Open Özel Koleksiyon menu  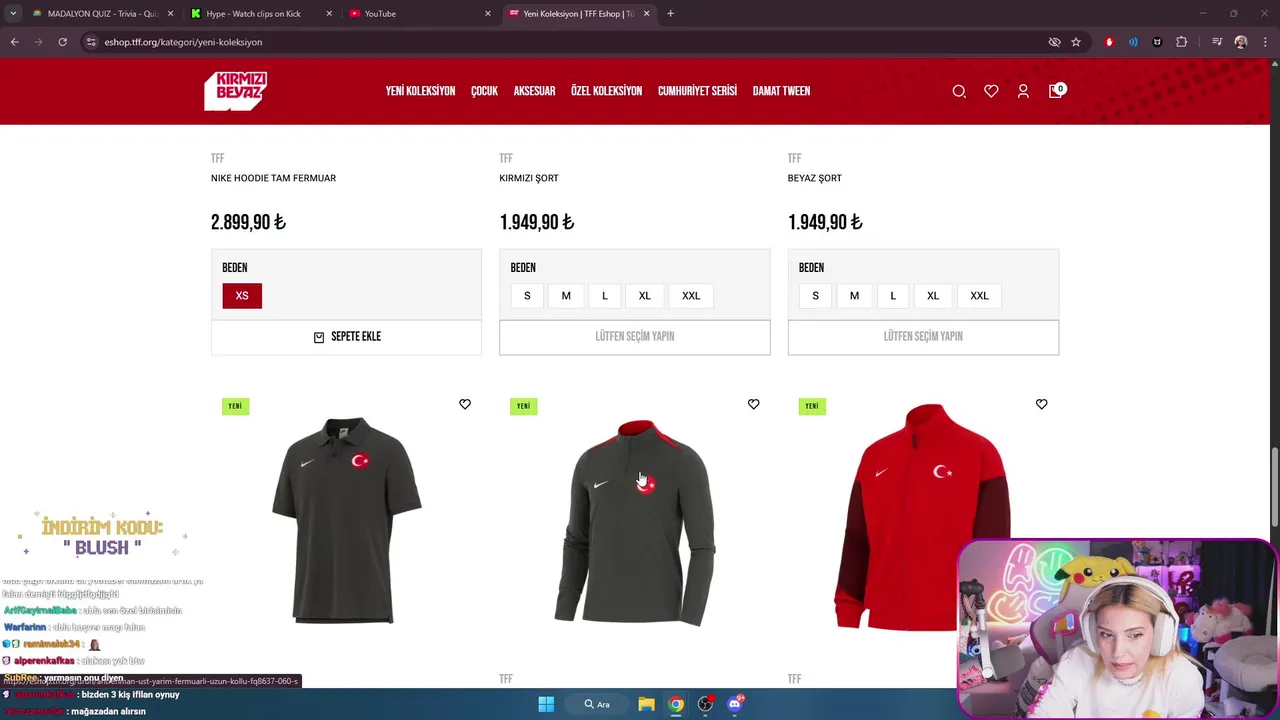[x=606, y=91]
